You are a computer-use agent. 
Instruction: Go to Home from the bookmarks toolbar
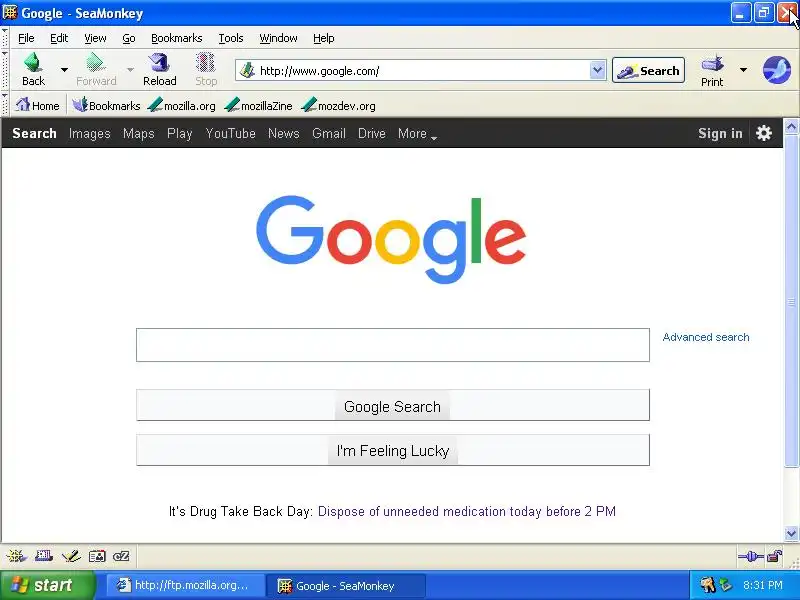coord(37,106)
